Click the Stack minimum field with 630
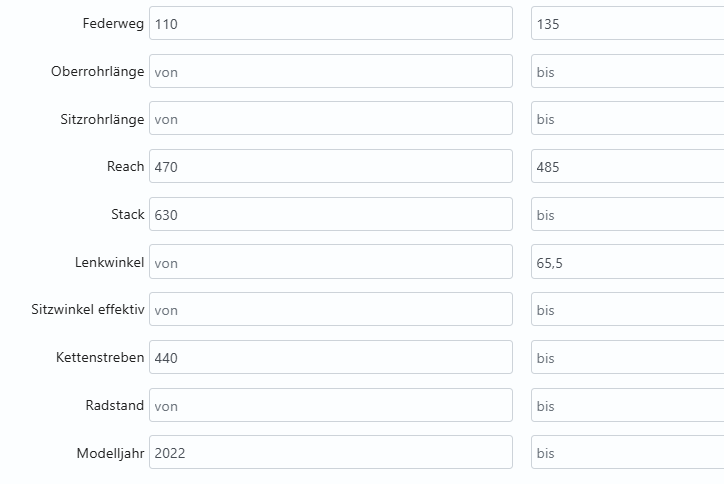 tap(330, 215)
